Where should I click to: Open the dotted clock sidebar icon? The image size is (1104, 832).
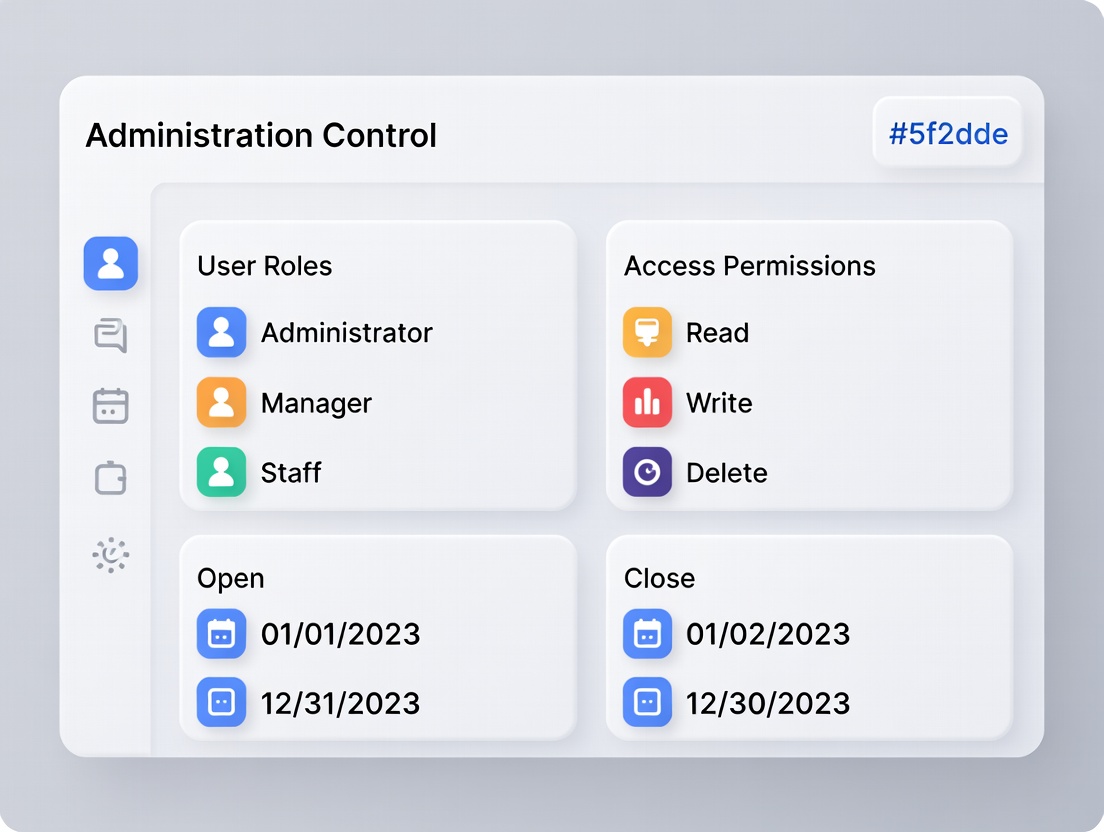click(111, 554)
